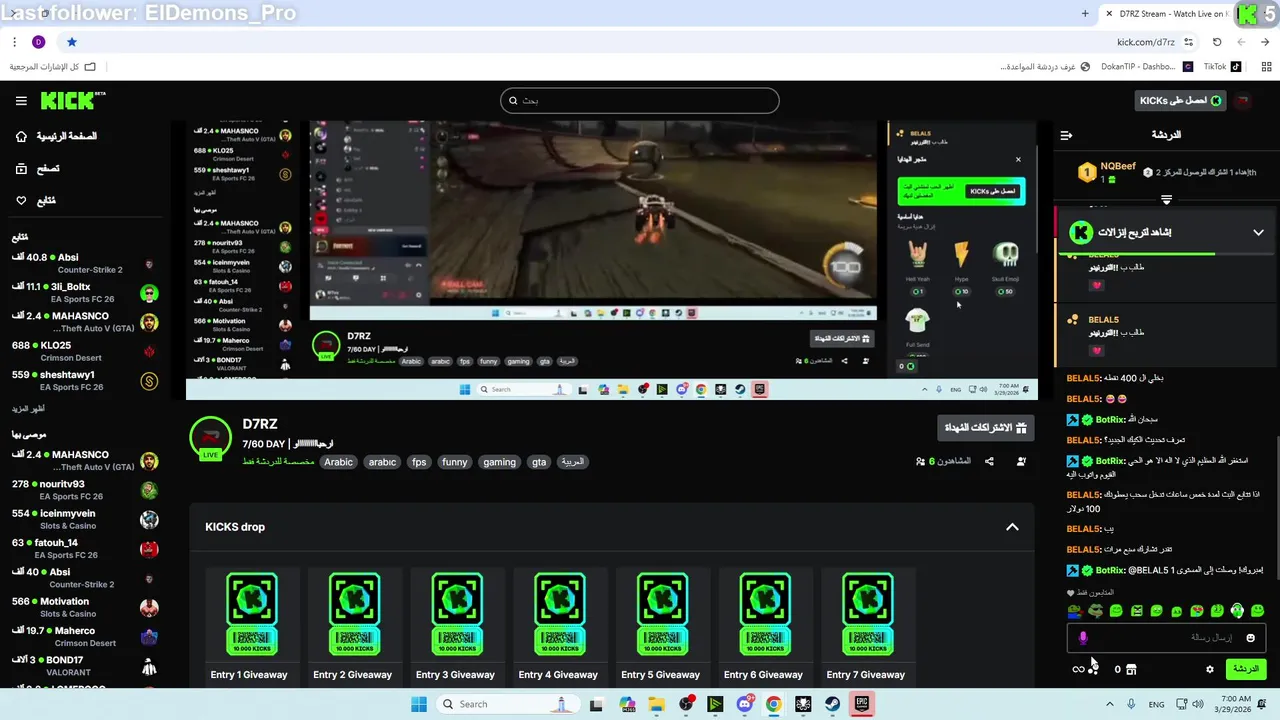Viewport: 1280px width, 720px height.
Task: Collapse the chat panel with arrow icon
Action: coord(1066,135)
